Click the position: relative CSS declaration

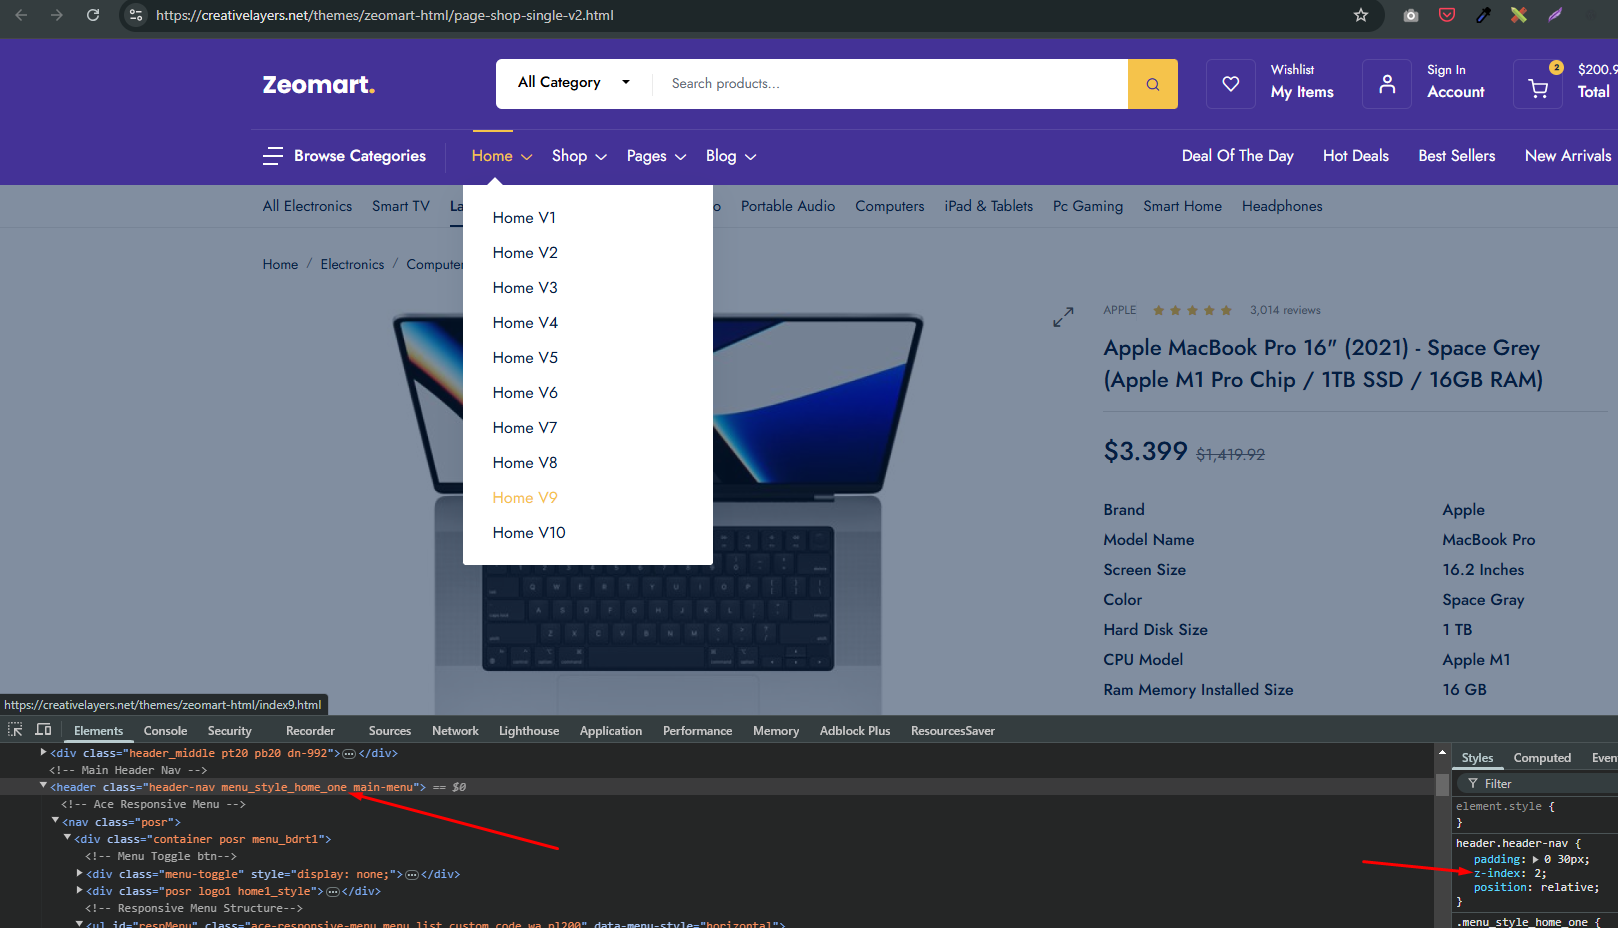pos(1536,887)
